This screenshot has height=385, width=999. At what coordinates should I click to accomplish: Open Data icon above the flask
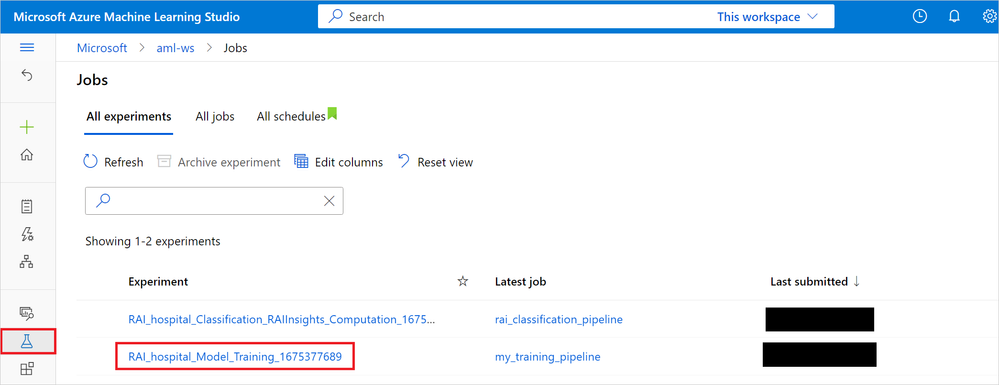[27, 313]
